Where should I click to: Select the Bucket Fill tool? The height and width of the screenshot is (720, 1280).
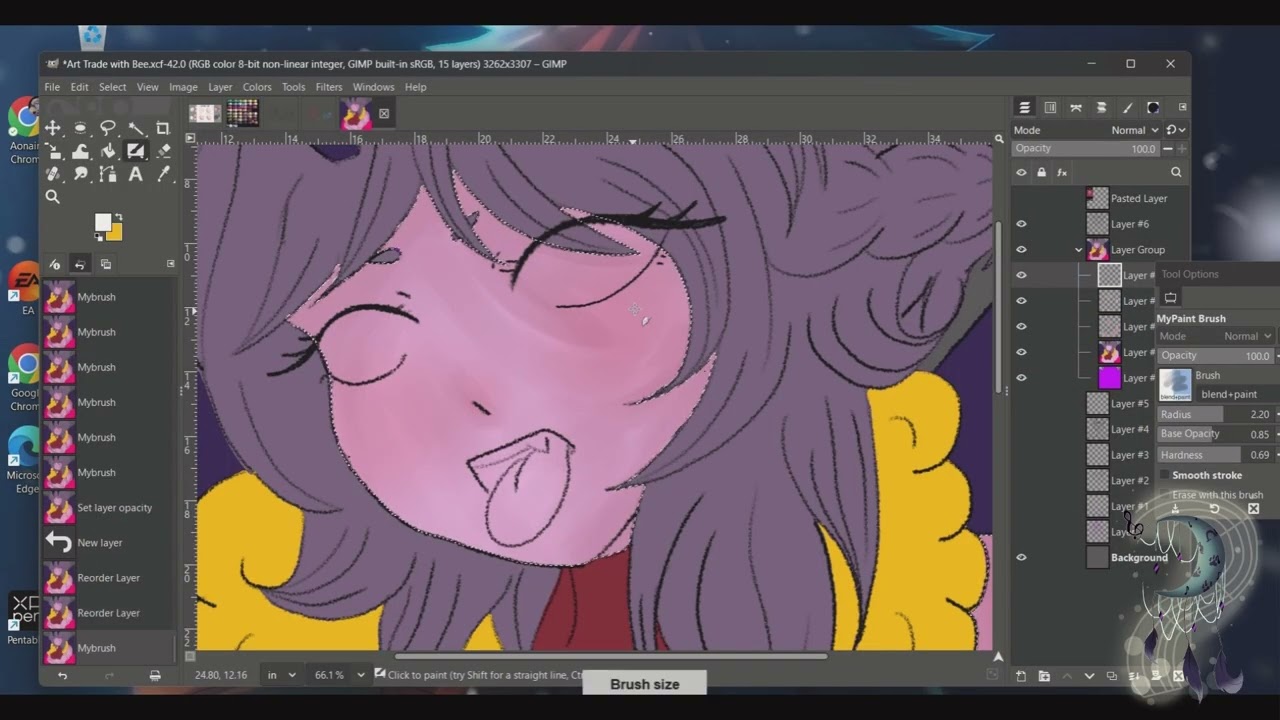coord(108,151)
